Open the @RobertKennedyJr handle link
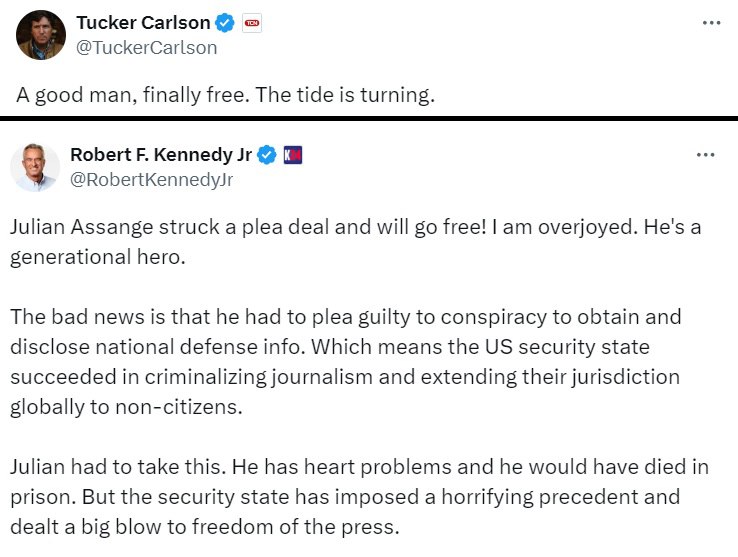 click(152, 180)
